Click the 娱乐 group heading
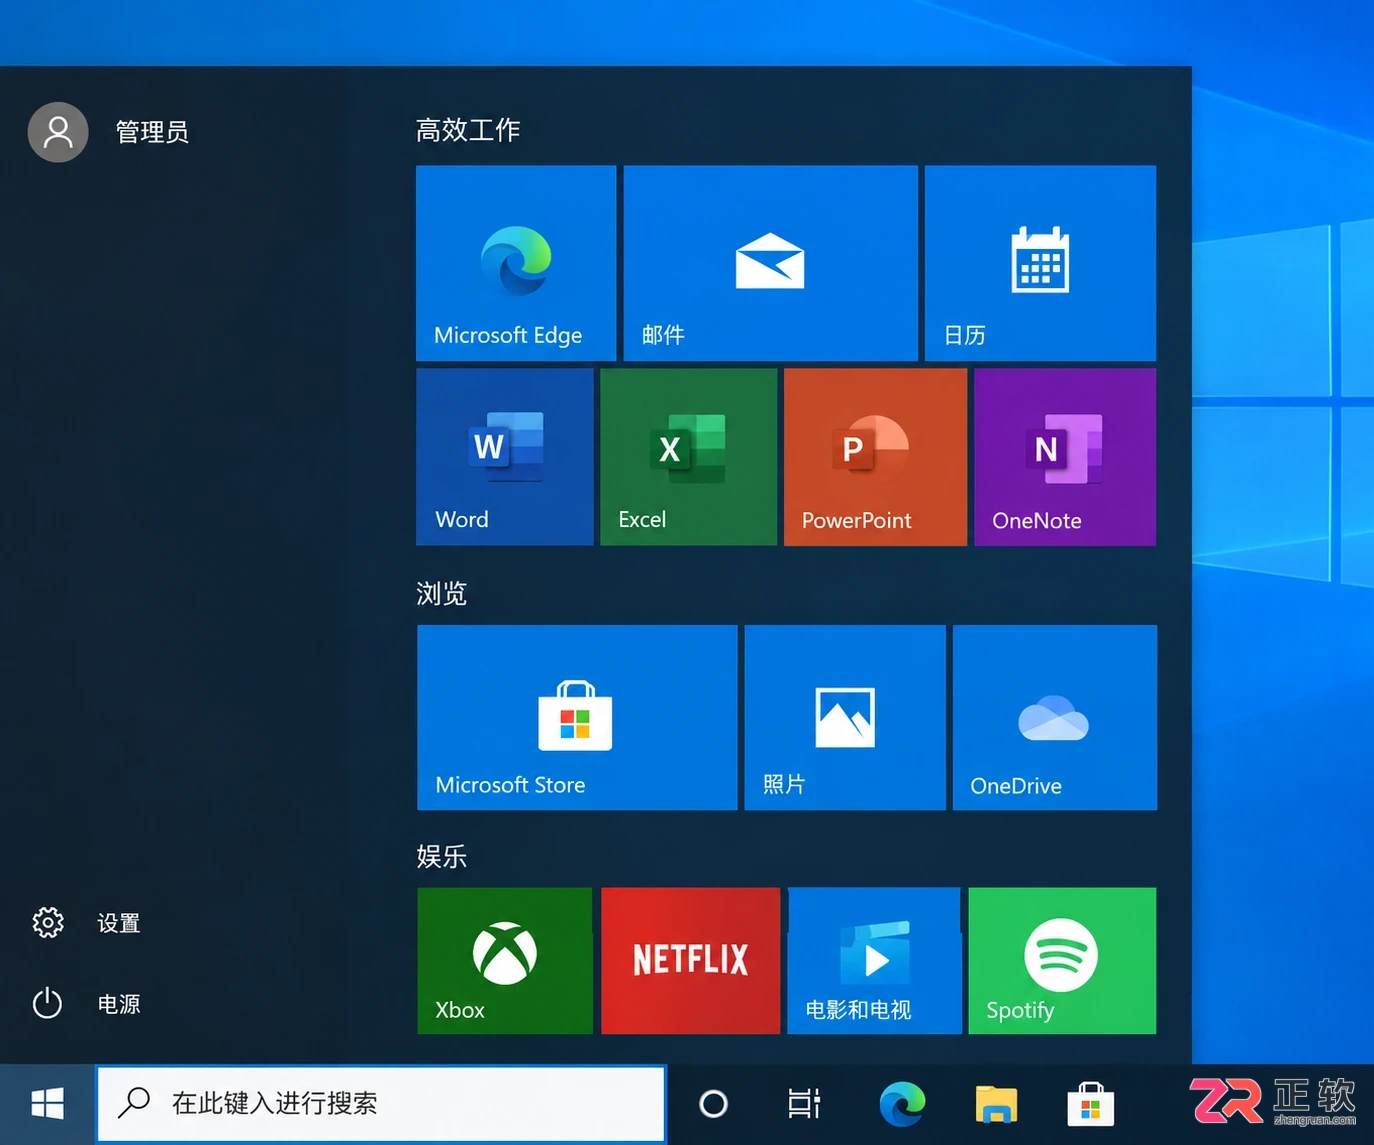Screen dimensions: 1374x1145 [x=442, y=857]
